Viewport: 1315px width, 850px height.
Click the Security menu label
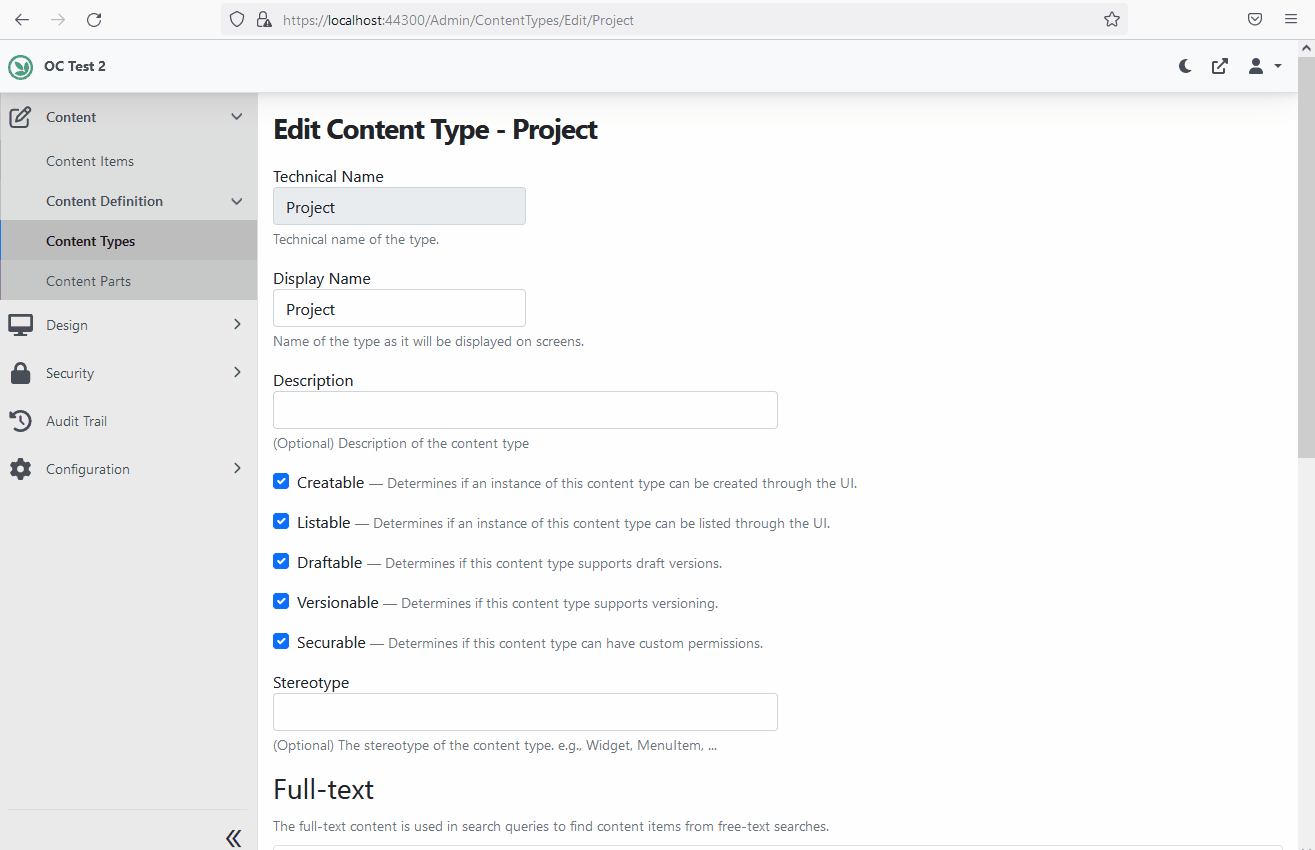tap(70, 373)
